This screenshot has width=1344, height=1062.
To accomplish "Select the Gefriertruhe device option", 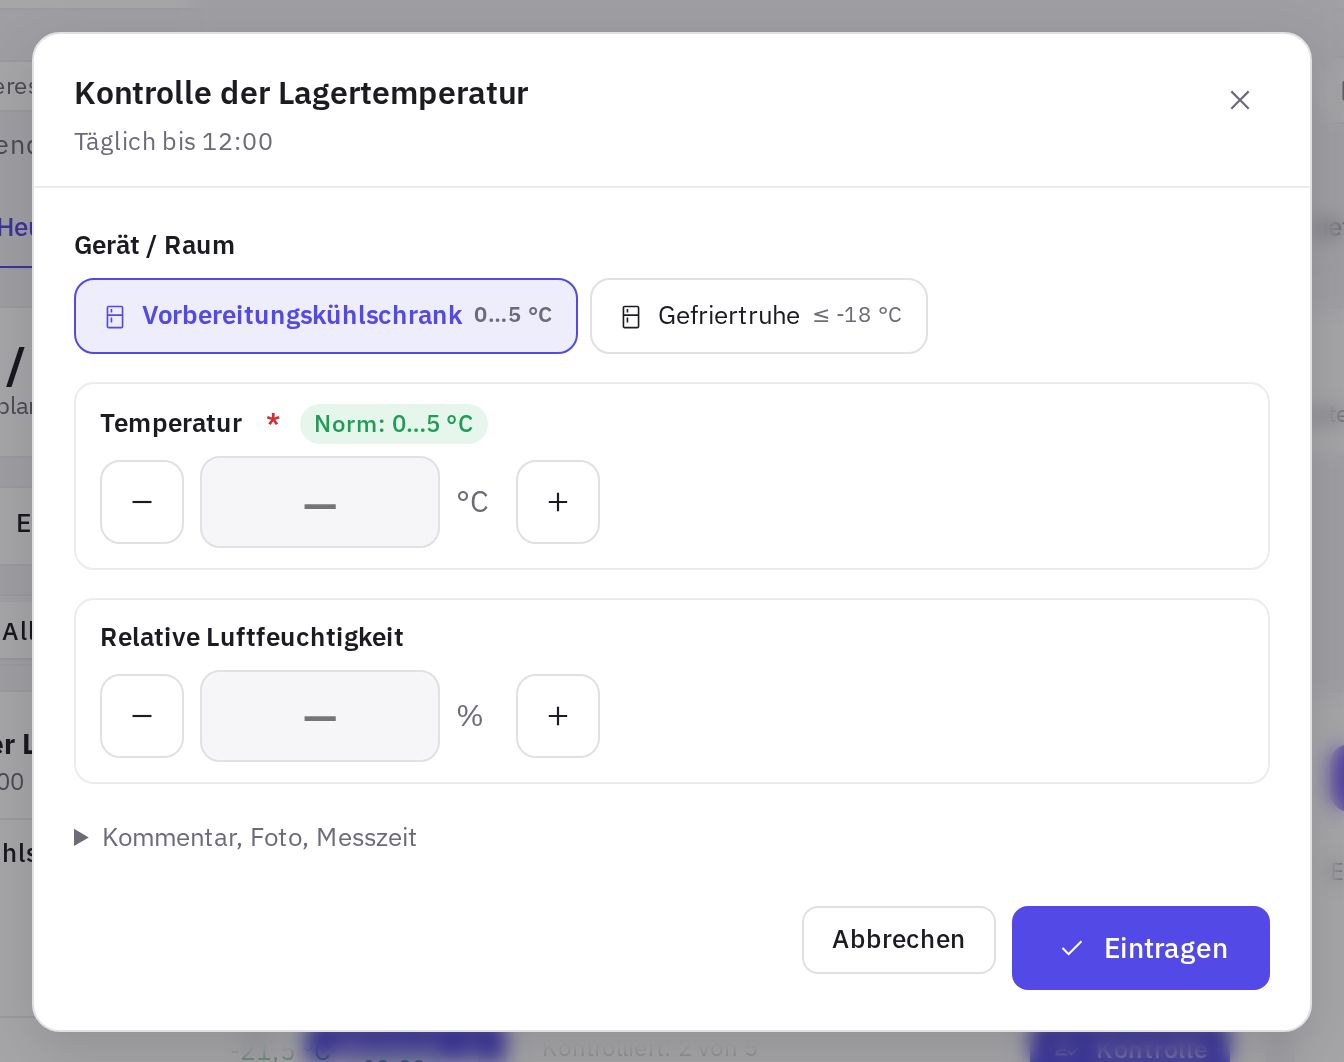I will click(x=759, y=316).
